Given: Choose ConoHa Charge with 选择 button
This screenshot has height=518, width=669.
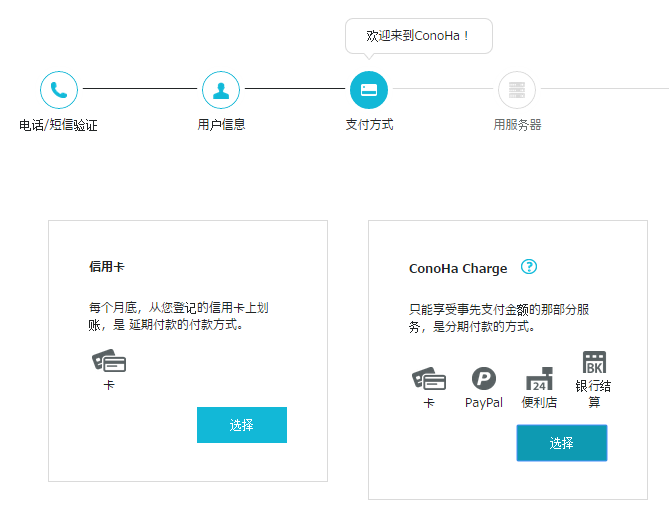Looking at the screenshot, I should [x=562, y=443].
